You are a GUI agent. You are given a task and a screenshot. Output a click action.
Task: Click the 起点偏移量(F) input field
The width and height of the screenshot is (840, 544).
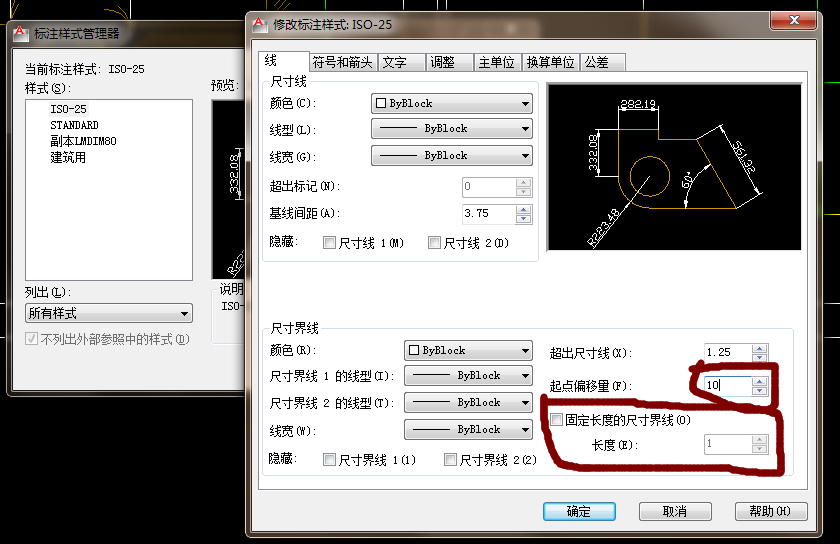point(728,385)
